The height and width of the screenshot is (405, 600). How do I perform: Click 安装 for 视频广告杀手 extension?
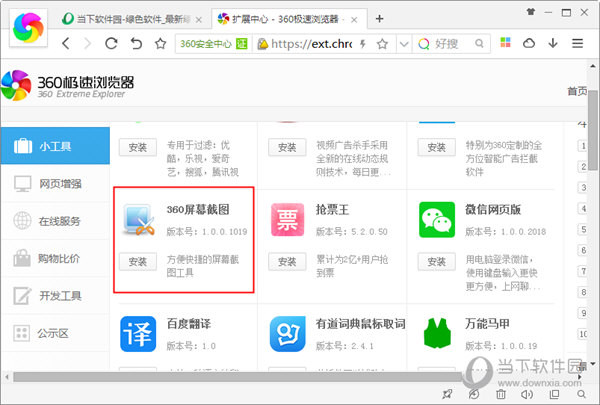click(x=287, y=147)
